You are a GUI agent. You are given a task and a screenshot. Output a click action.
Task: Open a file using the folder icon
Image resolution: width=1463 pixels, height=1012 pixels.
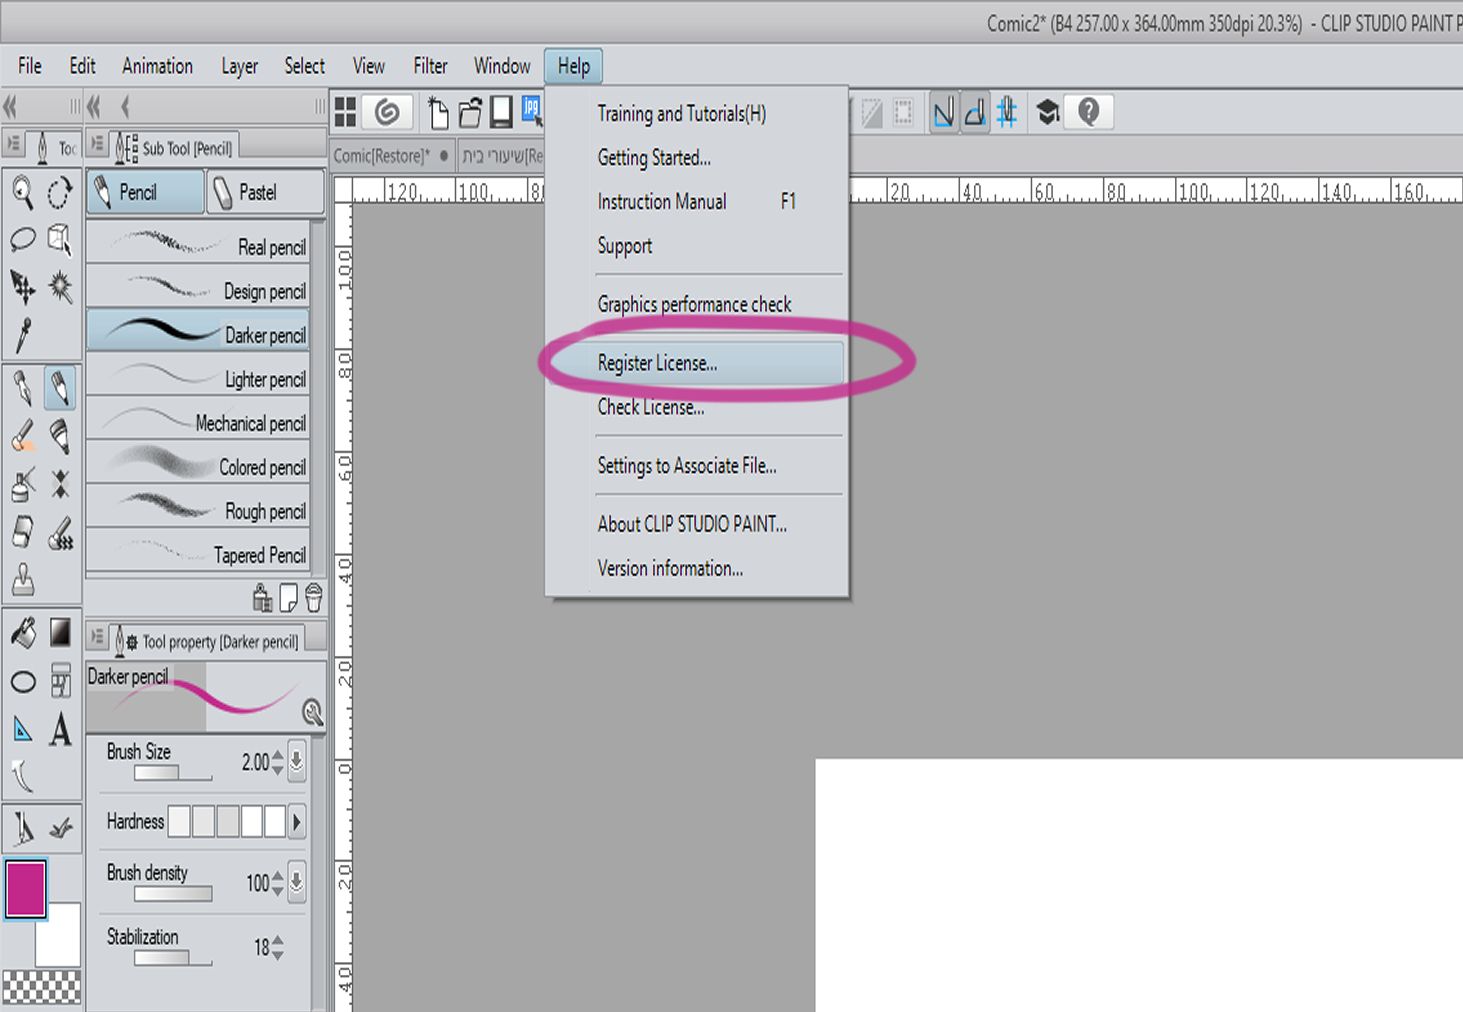pos(470,113)
